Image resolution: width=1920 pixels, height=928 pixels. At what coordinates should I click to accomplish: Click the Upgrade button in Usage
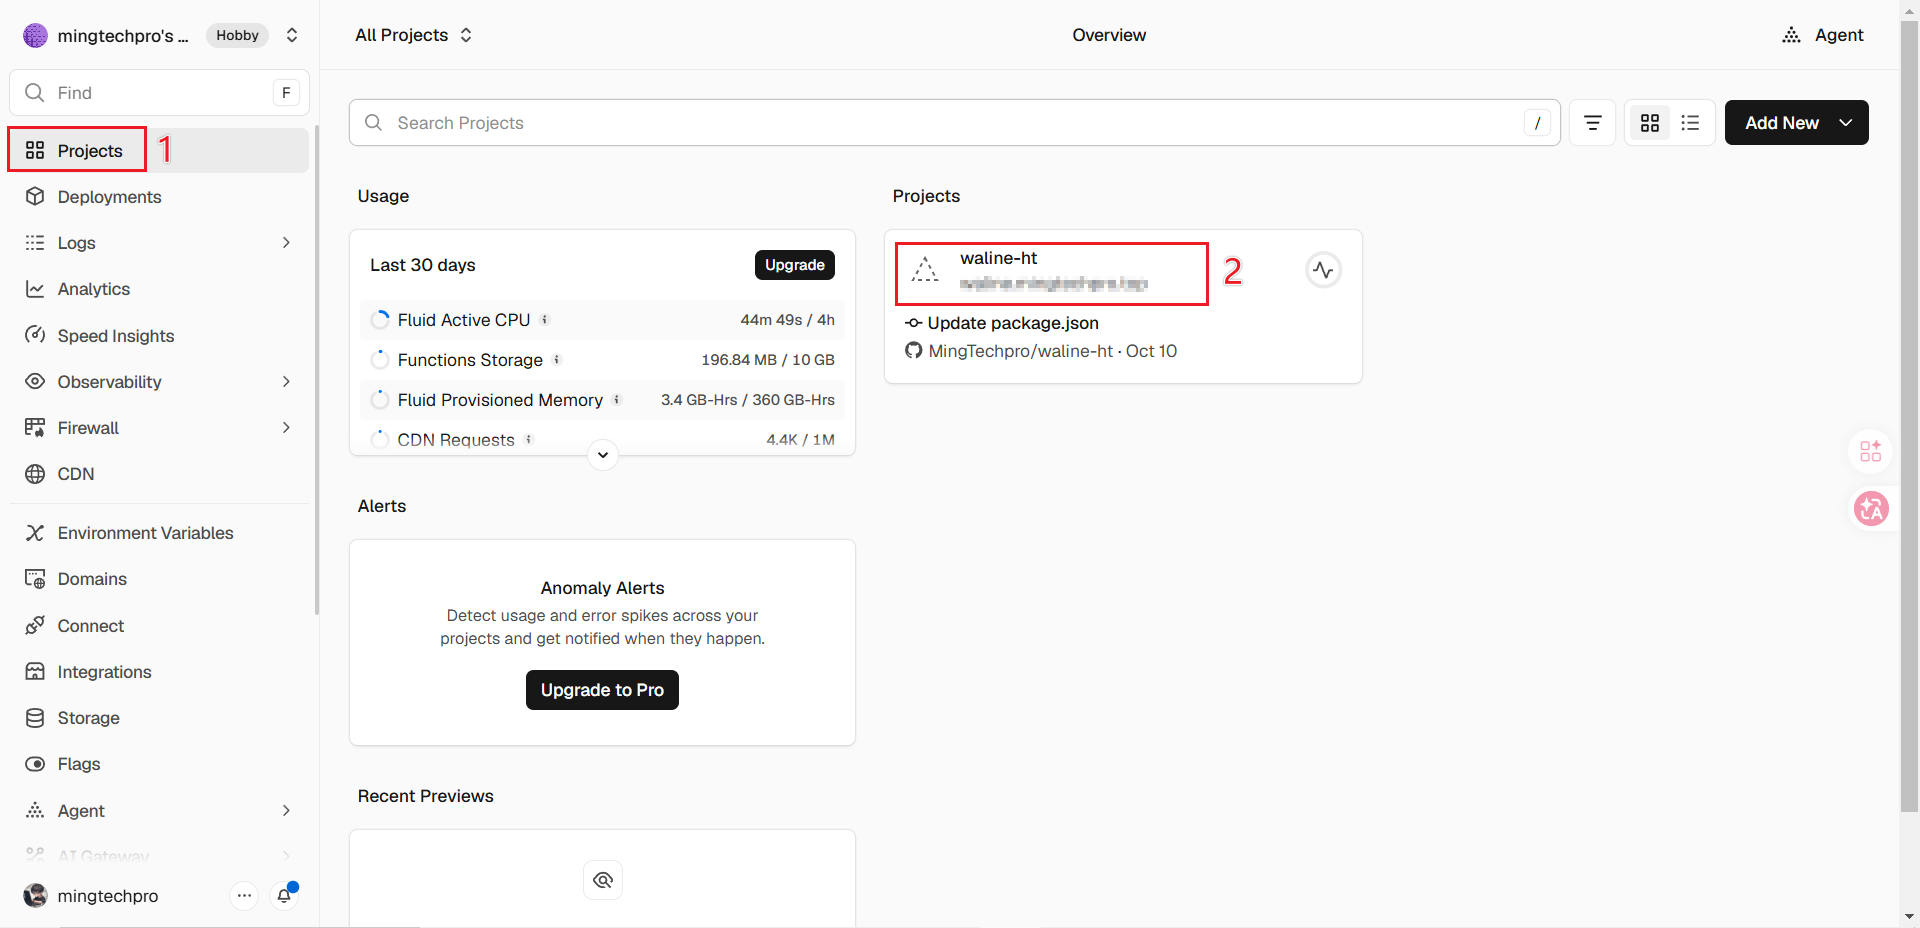(x=795, y=265)
